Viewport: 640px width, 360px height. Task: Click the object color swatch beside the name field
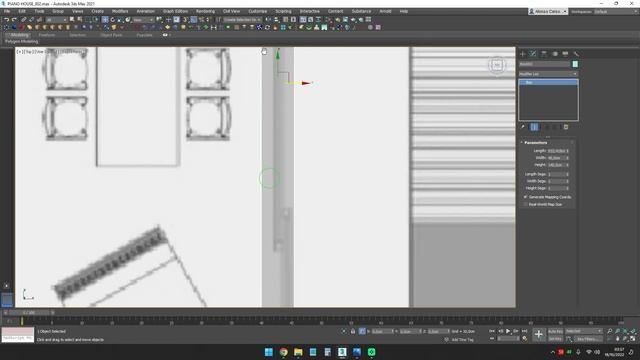[575, 64]
